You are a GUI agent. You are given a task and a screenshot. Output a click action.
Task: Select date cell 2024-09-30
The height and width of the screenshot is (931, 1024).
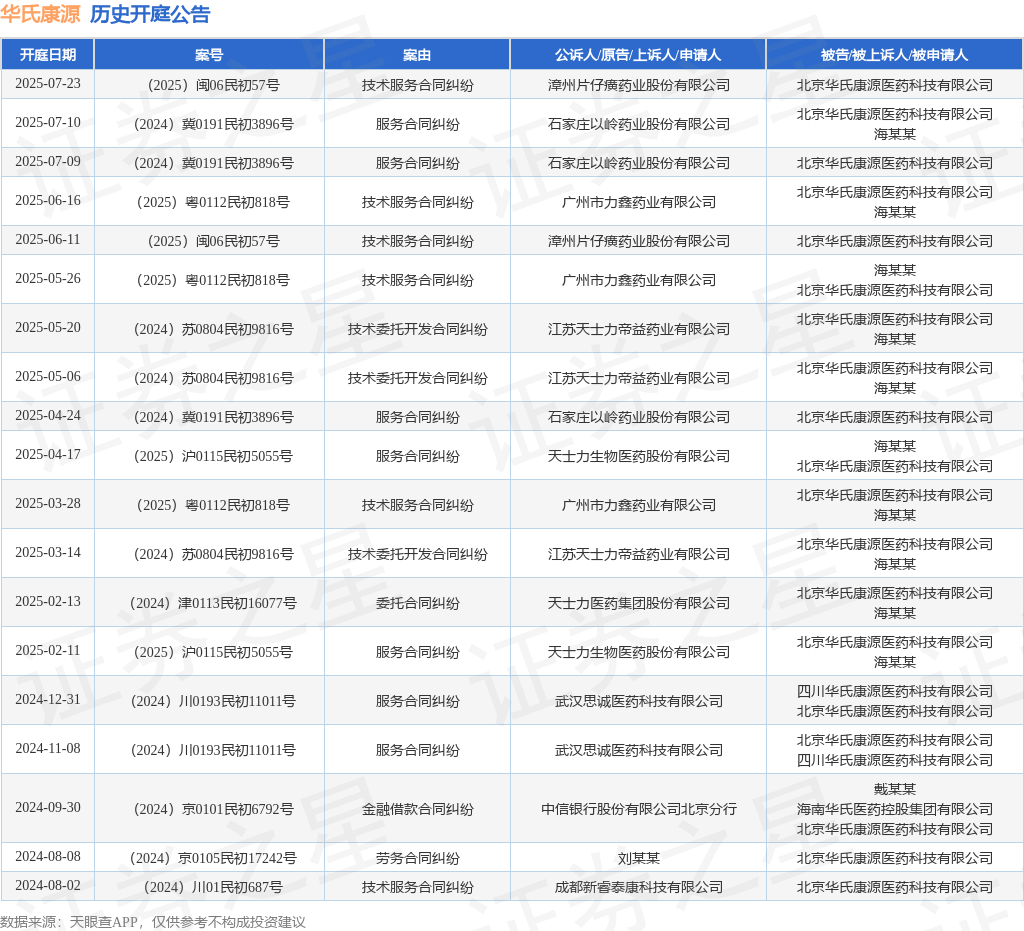tap(48, 808)
